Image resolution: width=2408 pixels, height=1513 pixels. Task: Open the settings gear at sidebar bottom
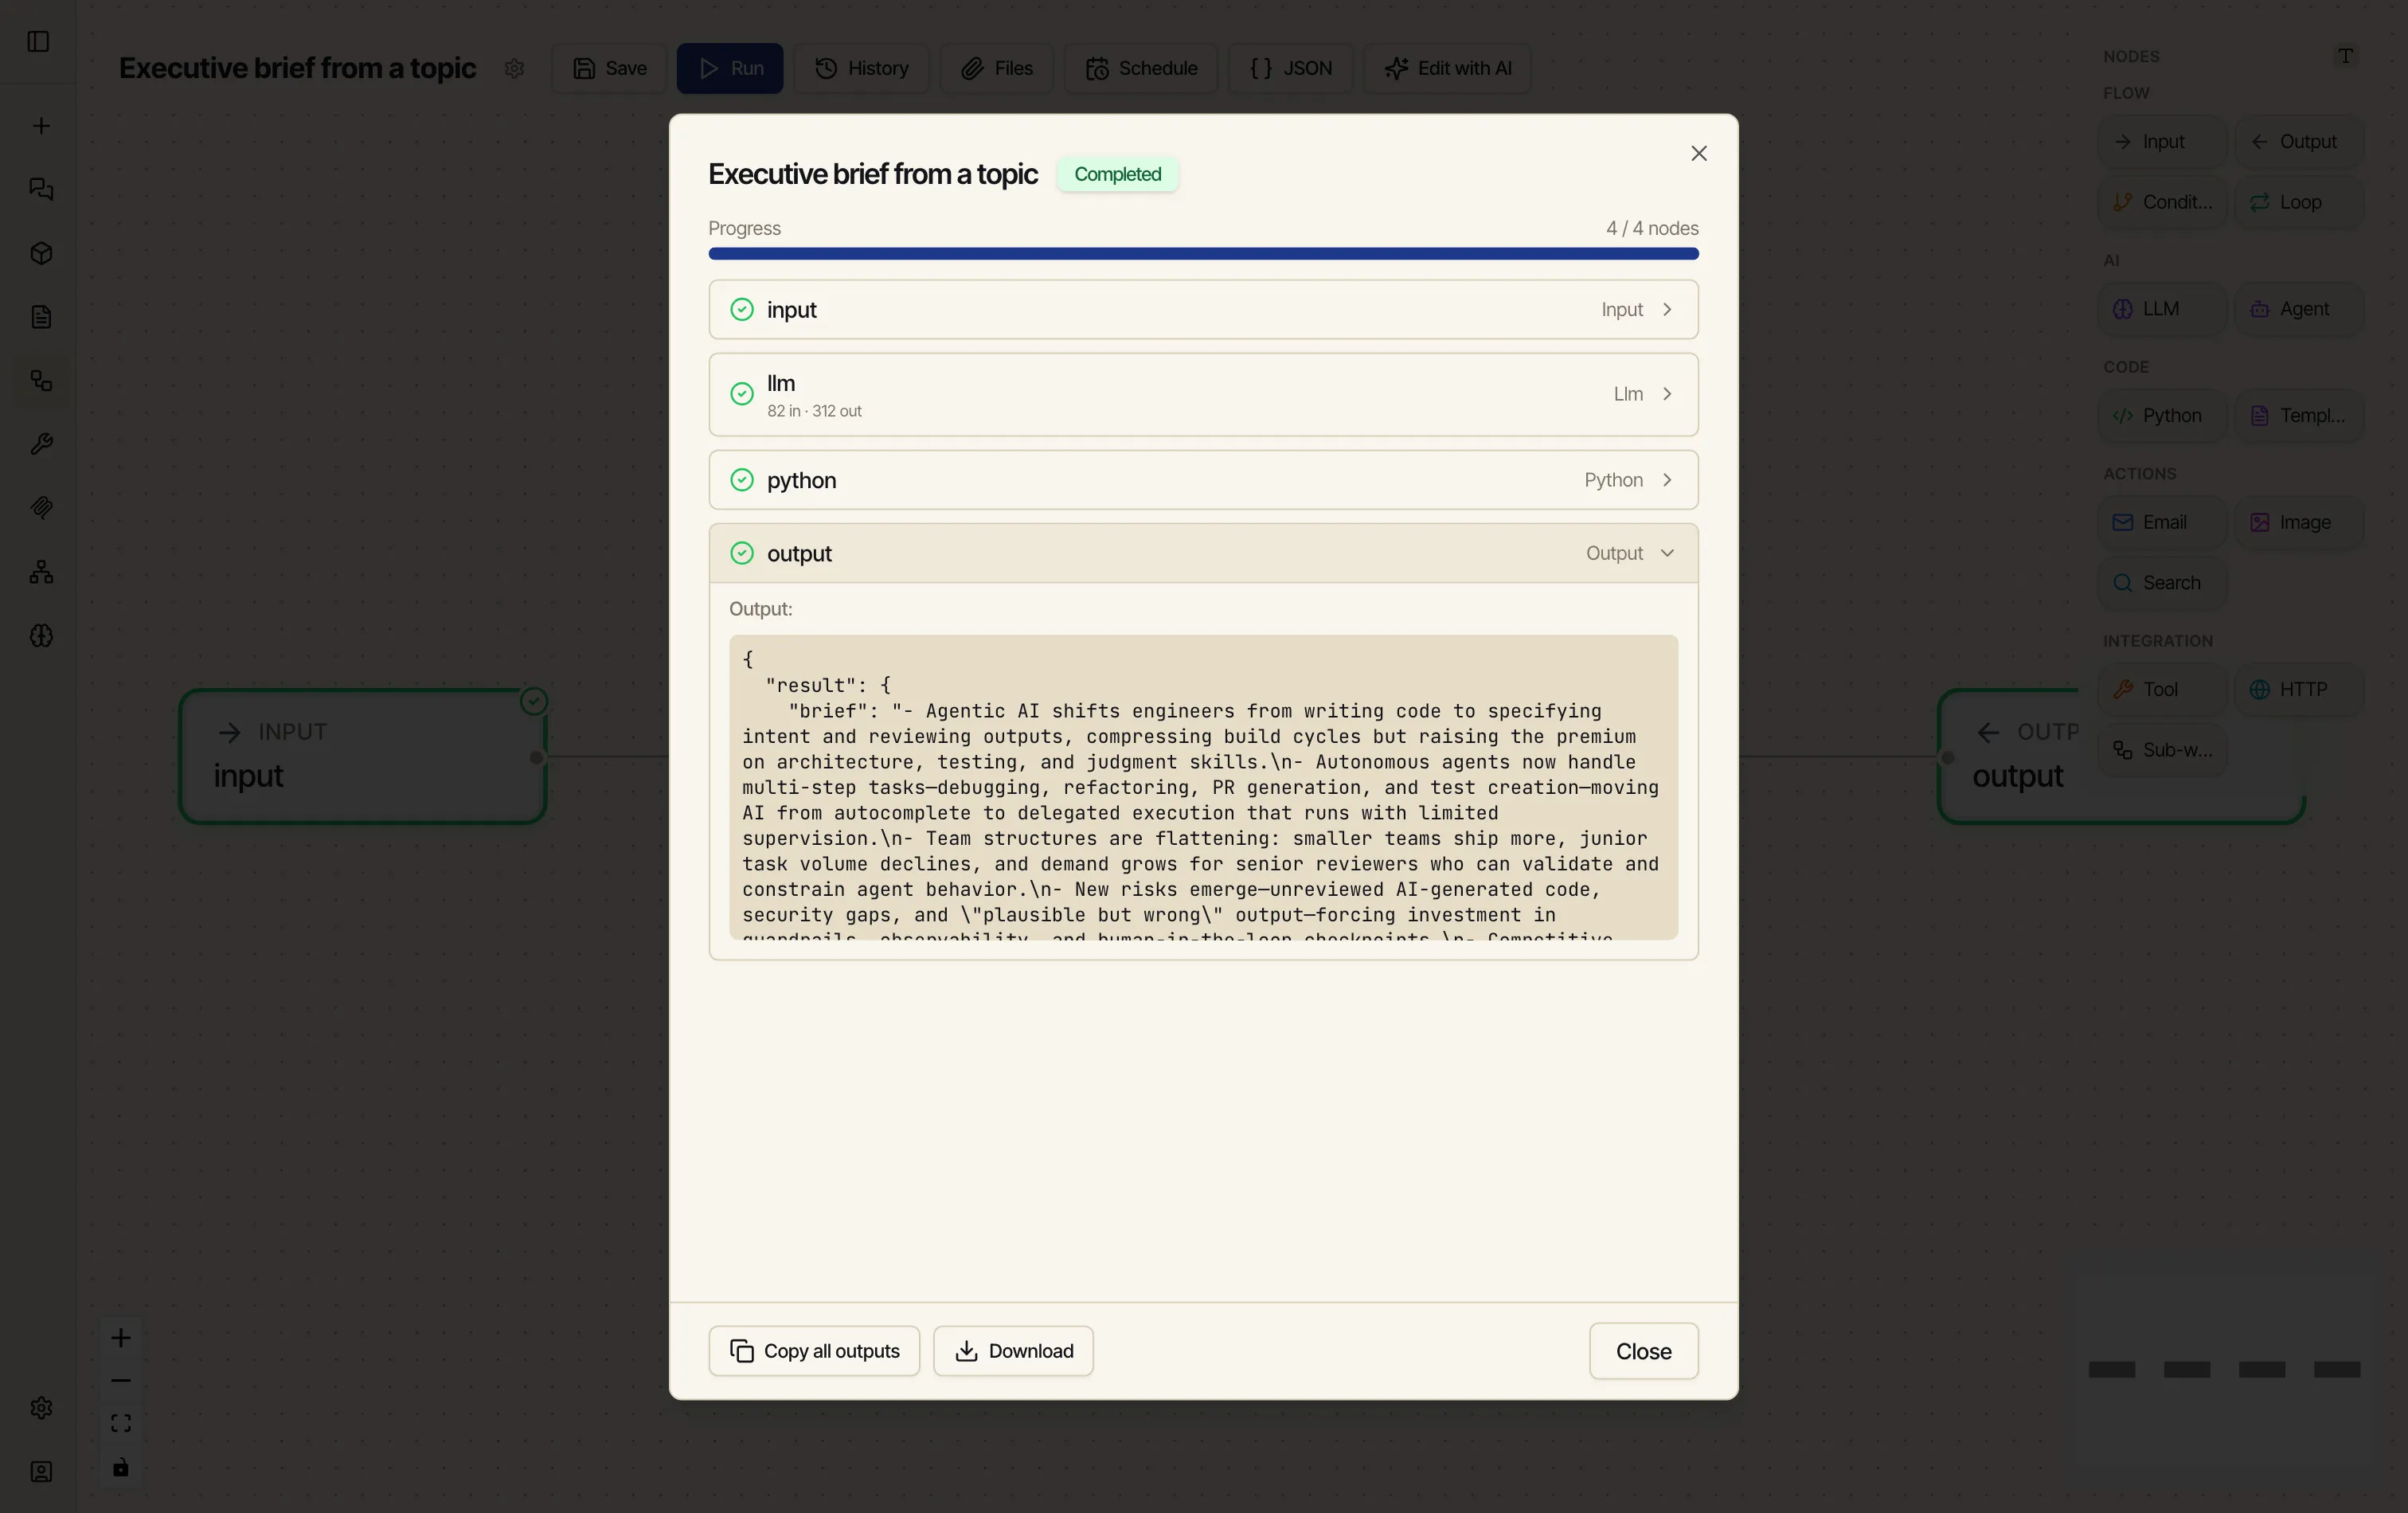(x=41, y=1408)
